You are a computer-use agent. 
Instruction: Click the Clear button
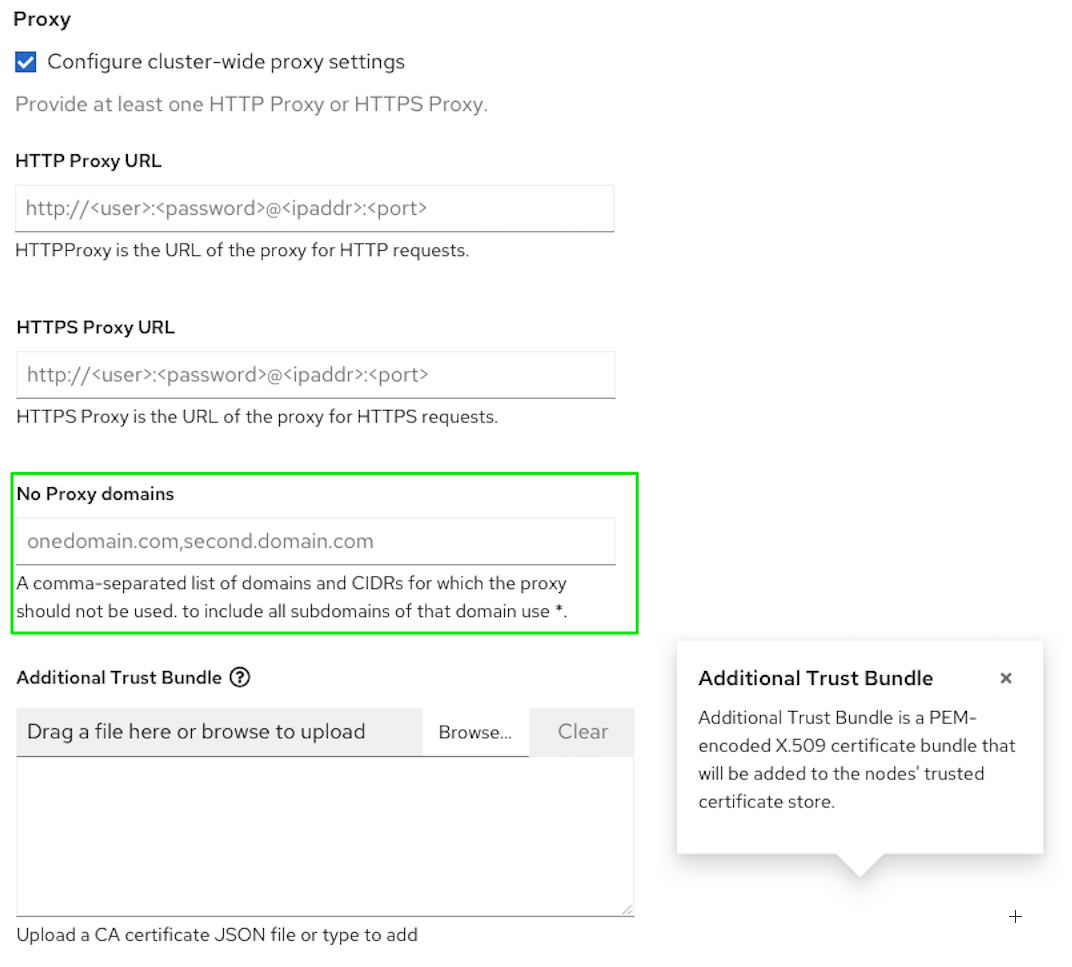(x=582, y=732)
